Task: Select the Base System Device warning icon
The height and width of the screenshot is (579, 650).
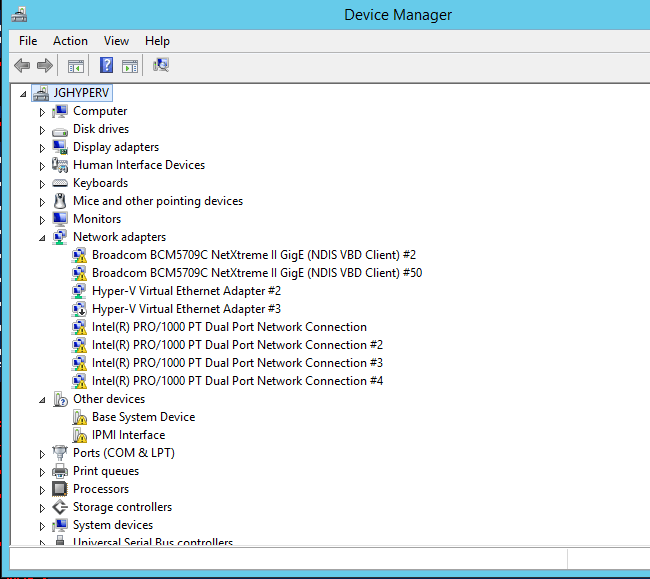Action: click(x=80, y=417)
